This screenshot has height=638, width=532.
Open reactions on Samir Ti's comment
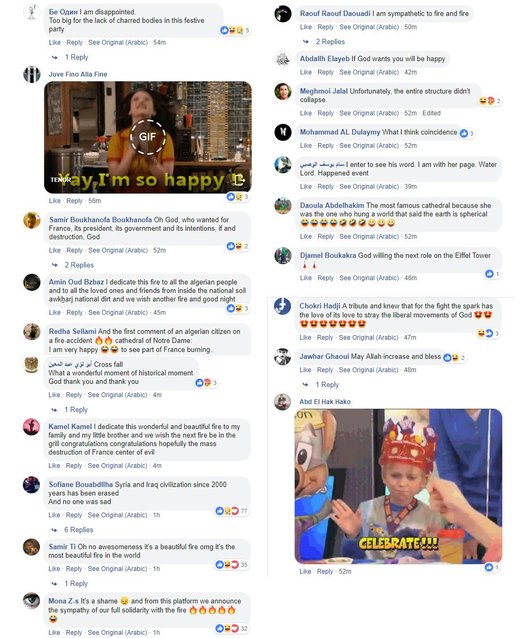232,564
